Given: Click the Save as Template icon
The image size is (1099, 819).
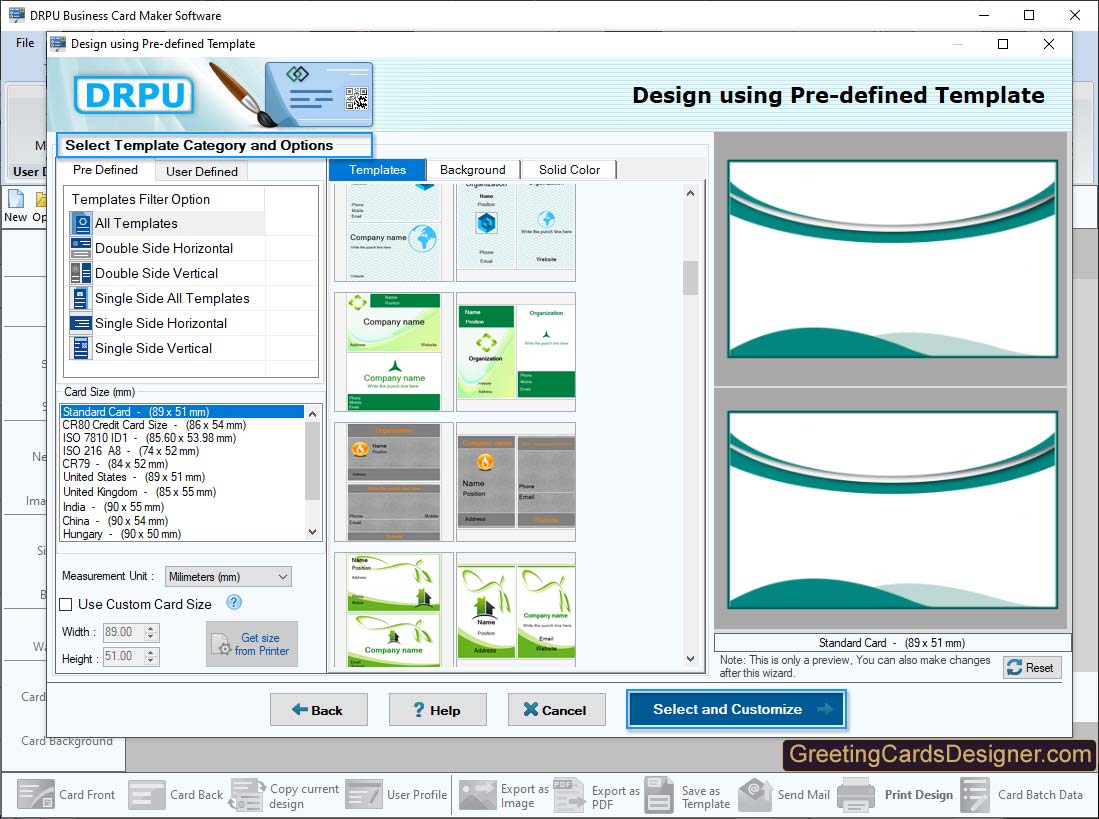Looking at the screenshot, I should [x=659, y=794].
